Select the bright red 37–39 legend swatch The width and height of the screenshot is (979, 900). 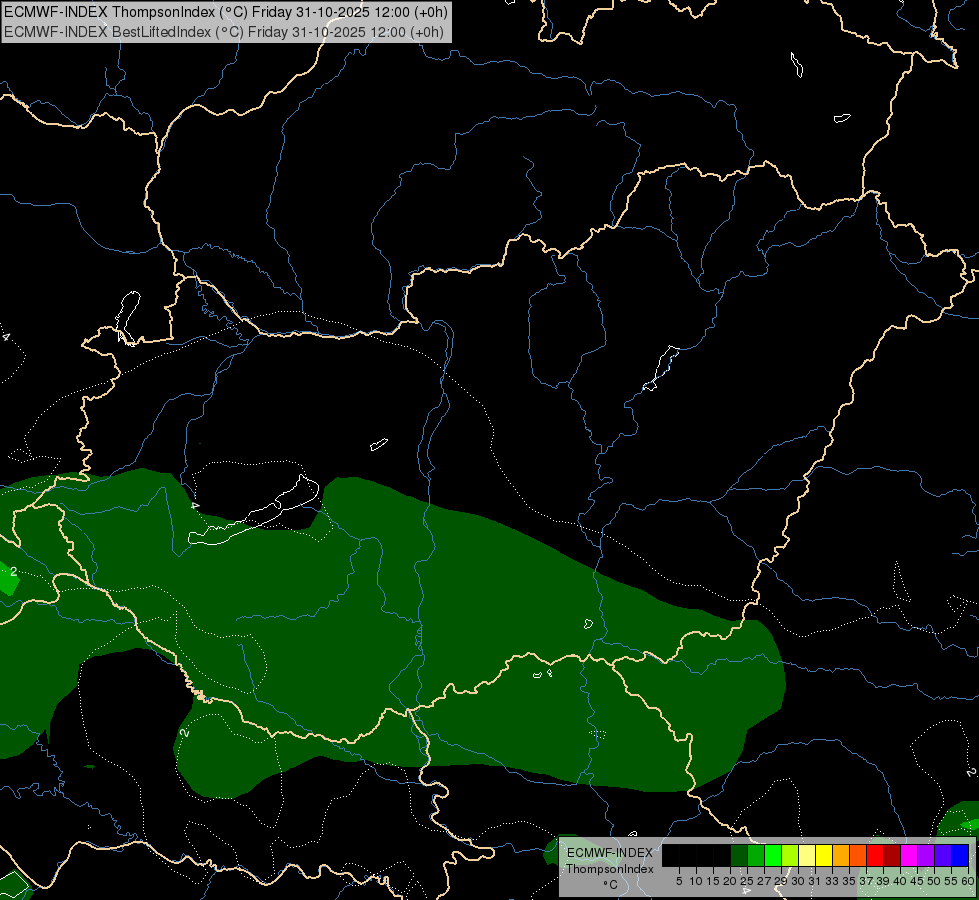pos(875,855)
